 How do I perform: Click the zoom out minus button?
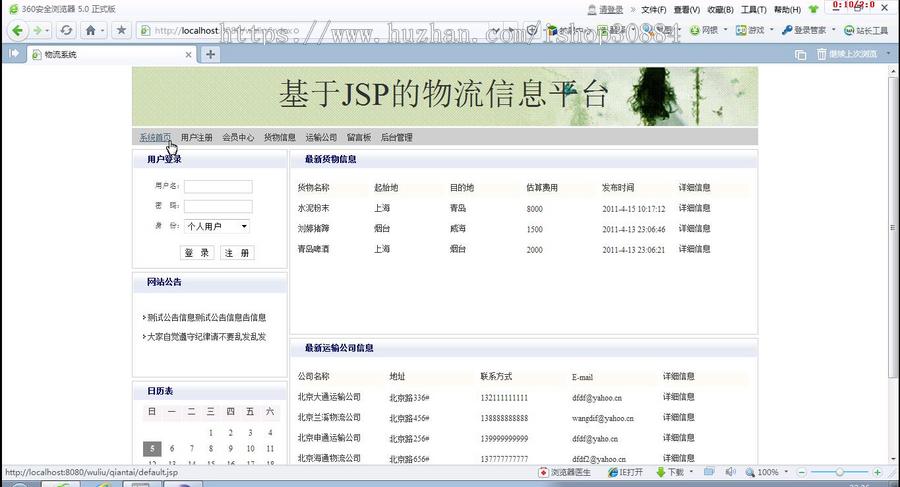click(802, 472)
